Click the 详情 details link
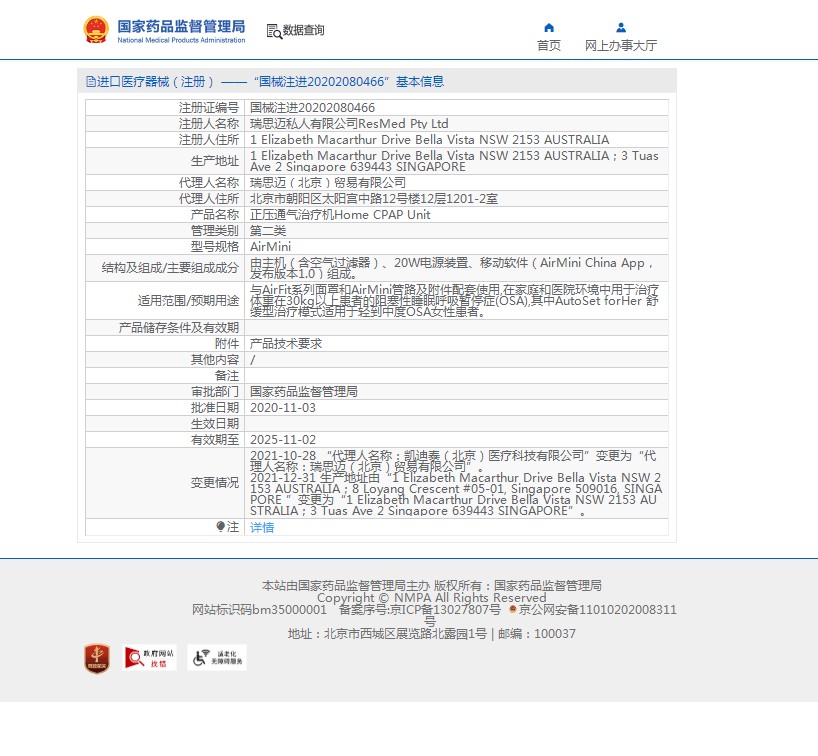This screenshot has width=818, height=756. click(x=262, y=527)
